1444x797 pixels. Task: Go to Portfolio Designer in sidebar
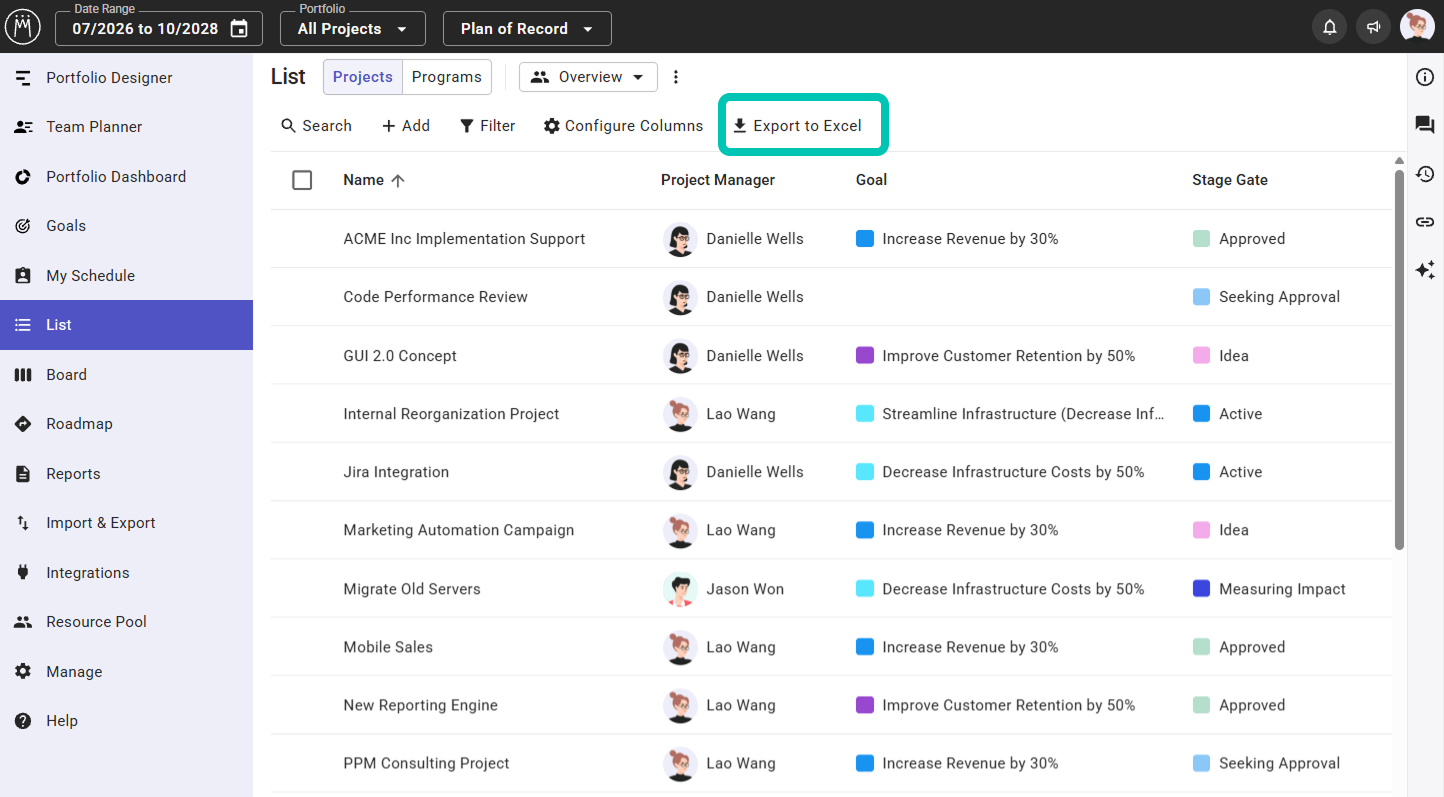[x=126, y=78]
